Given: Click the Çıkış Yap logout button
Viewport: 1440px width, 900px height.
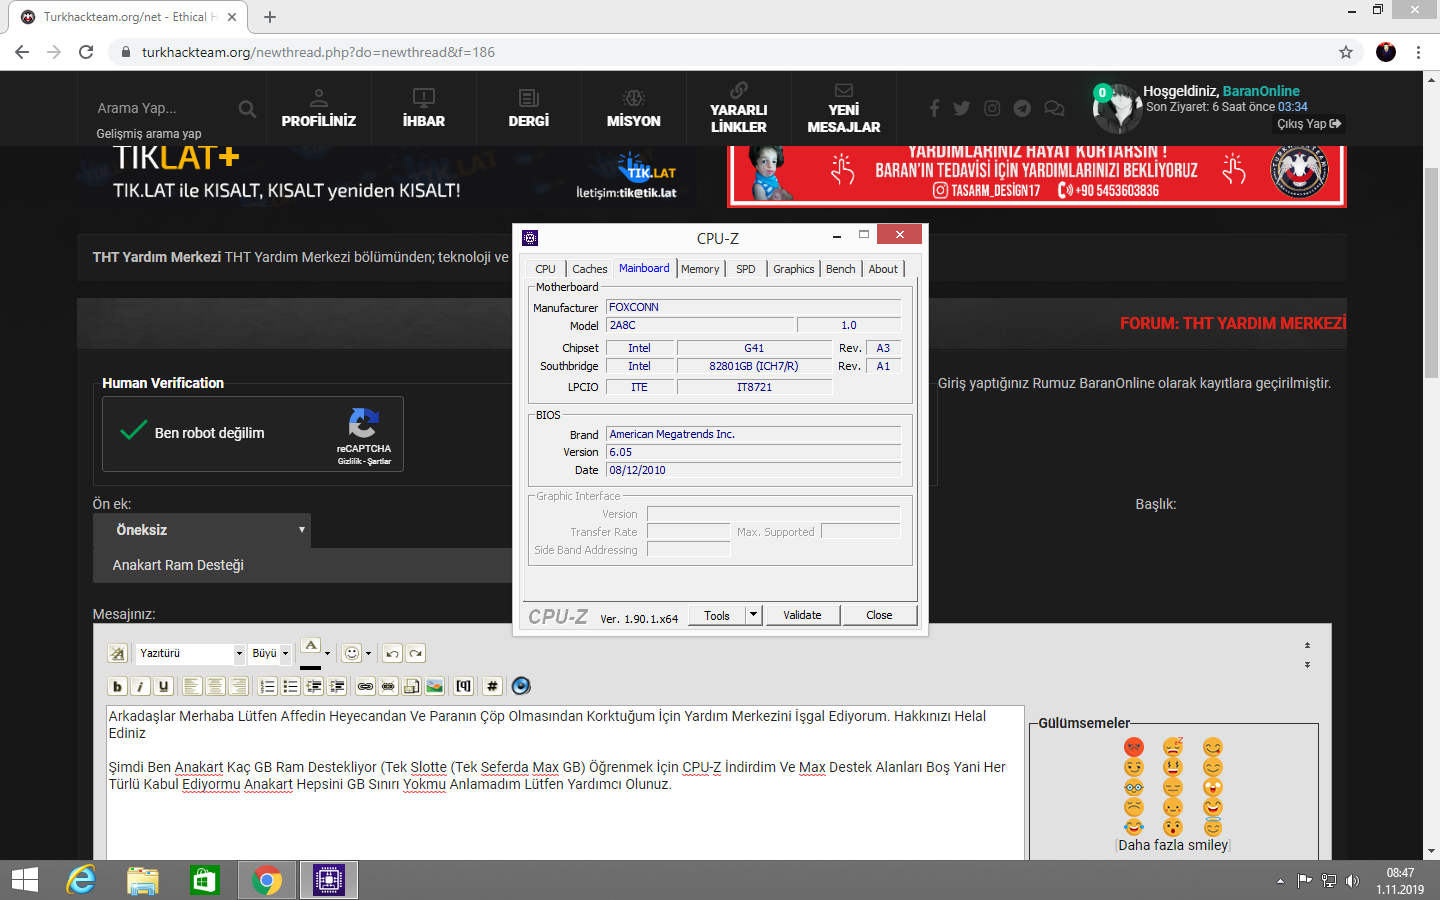Looking at the screenshot, I should coord(1309,124).
